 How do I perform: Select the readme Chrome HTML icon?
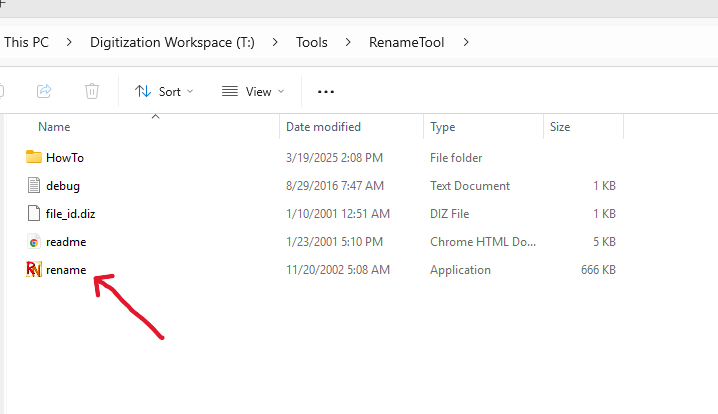coord(34,241)
